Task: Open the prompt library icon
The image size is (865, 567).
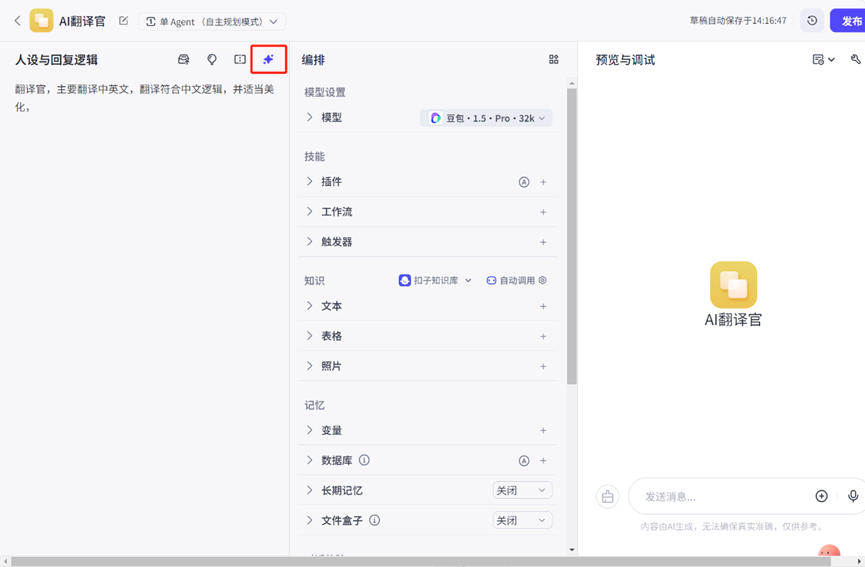Action: coord(184,60)
